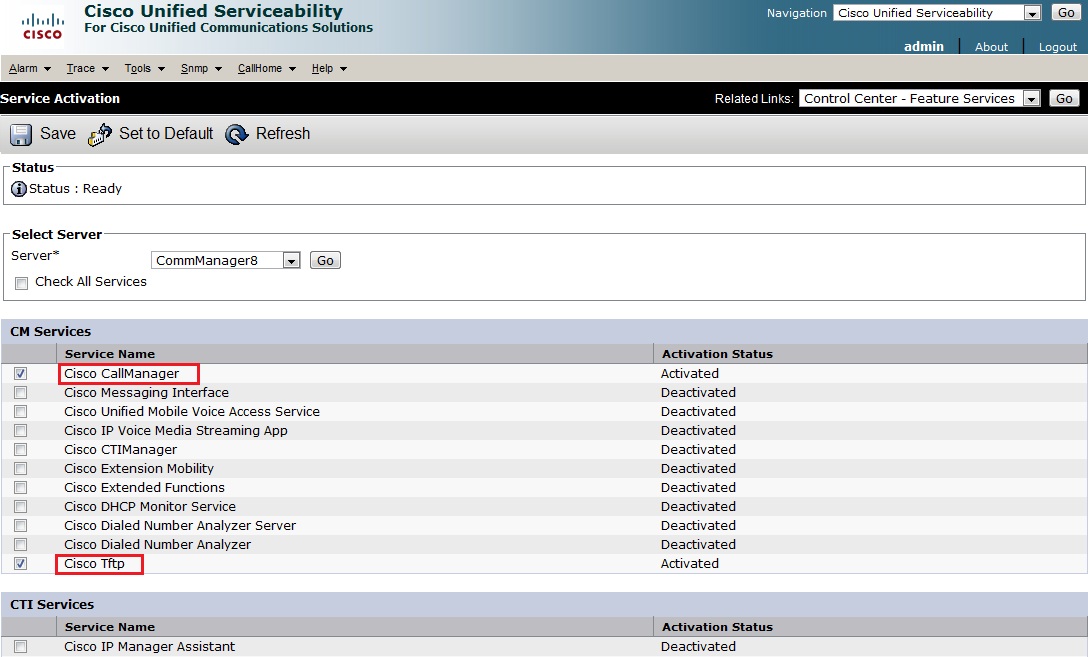
Task: Click the Cisco DHCP Monitor Service name
Action: [x=150, y=506]
